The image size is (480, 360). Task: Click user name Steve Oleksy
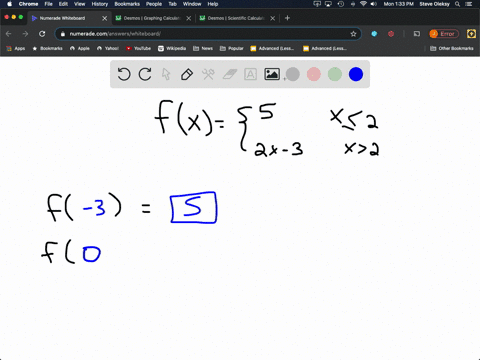click(x=434, y=4)
